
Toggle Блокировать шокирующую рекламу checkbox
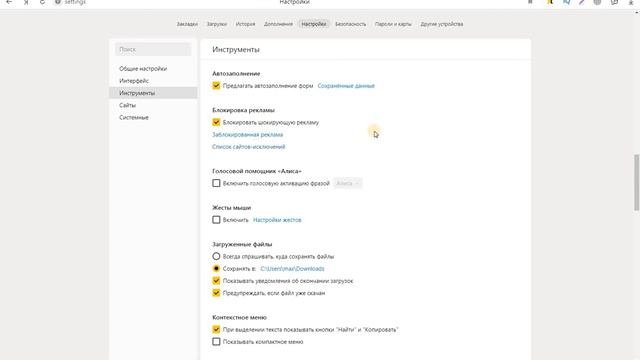pyautogui.click(x=216, y=122)
